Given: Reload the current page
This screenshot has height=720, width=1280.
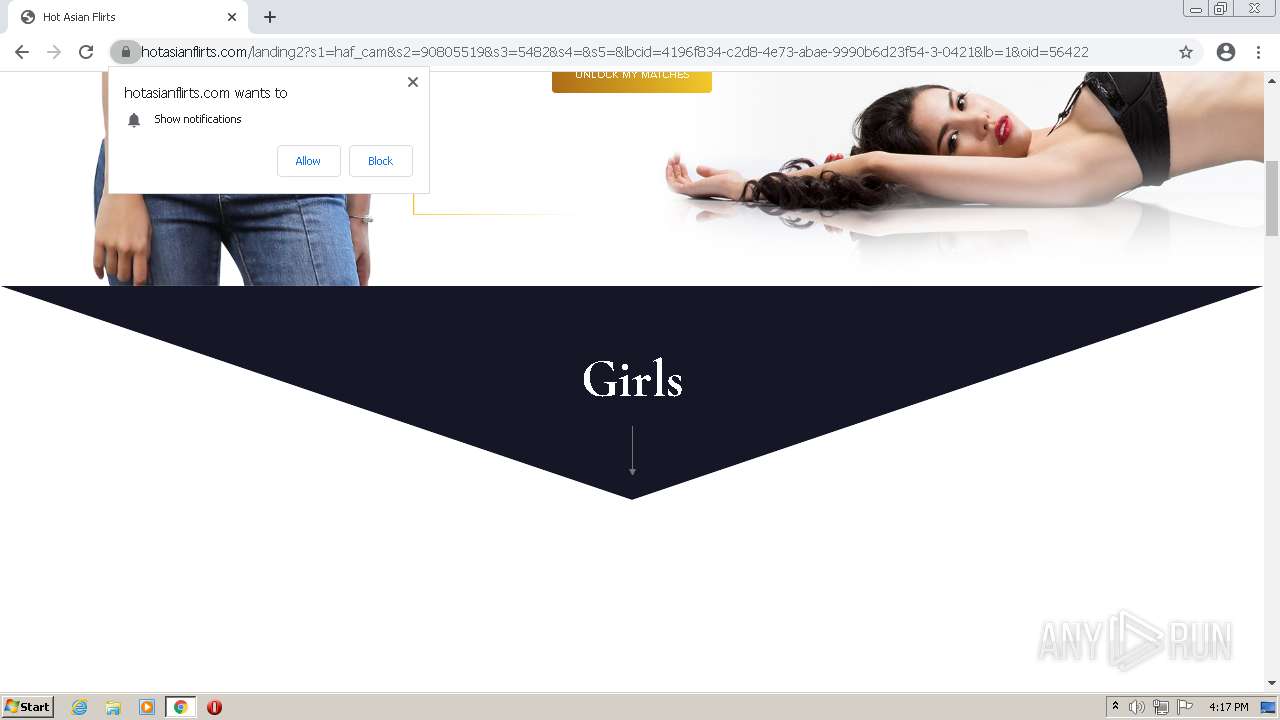Looking at the screenshot, I should [x=86, y=52].
